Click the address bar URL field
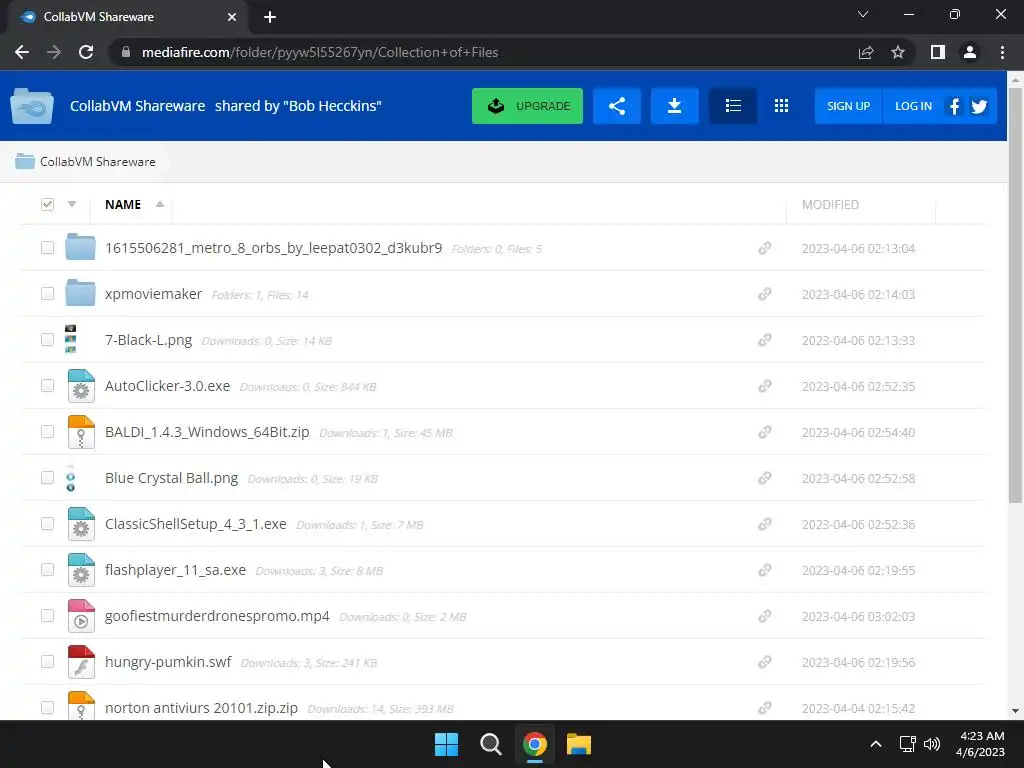The image size is (1024, 768). coord(482,52)
